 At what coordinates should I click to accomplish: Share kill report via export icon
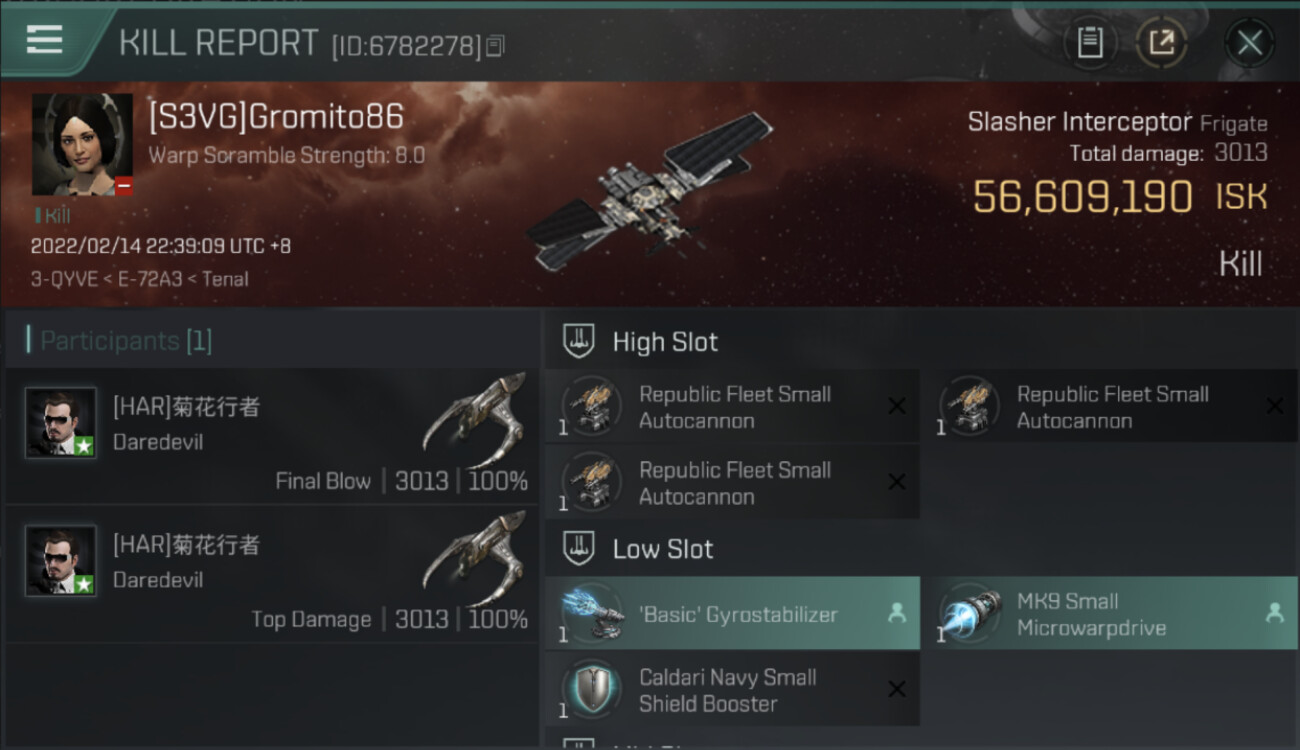[1161, 43]
